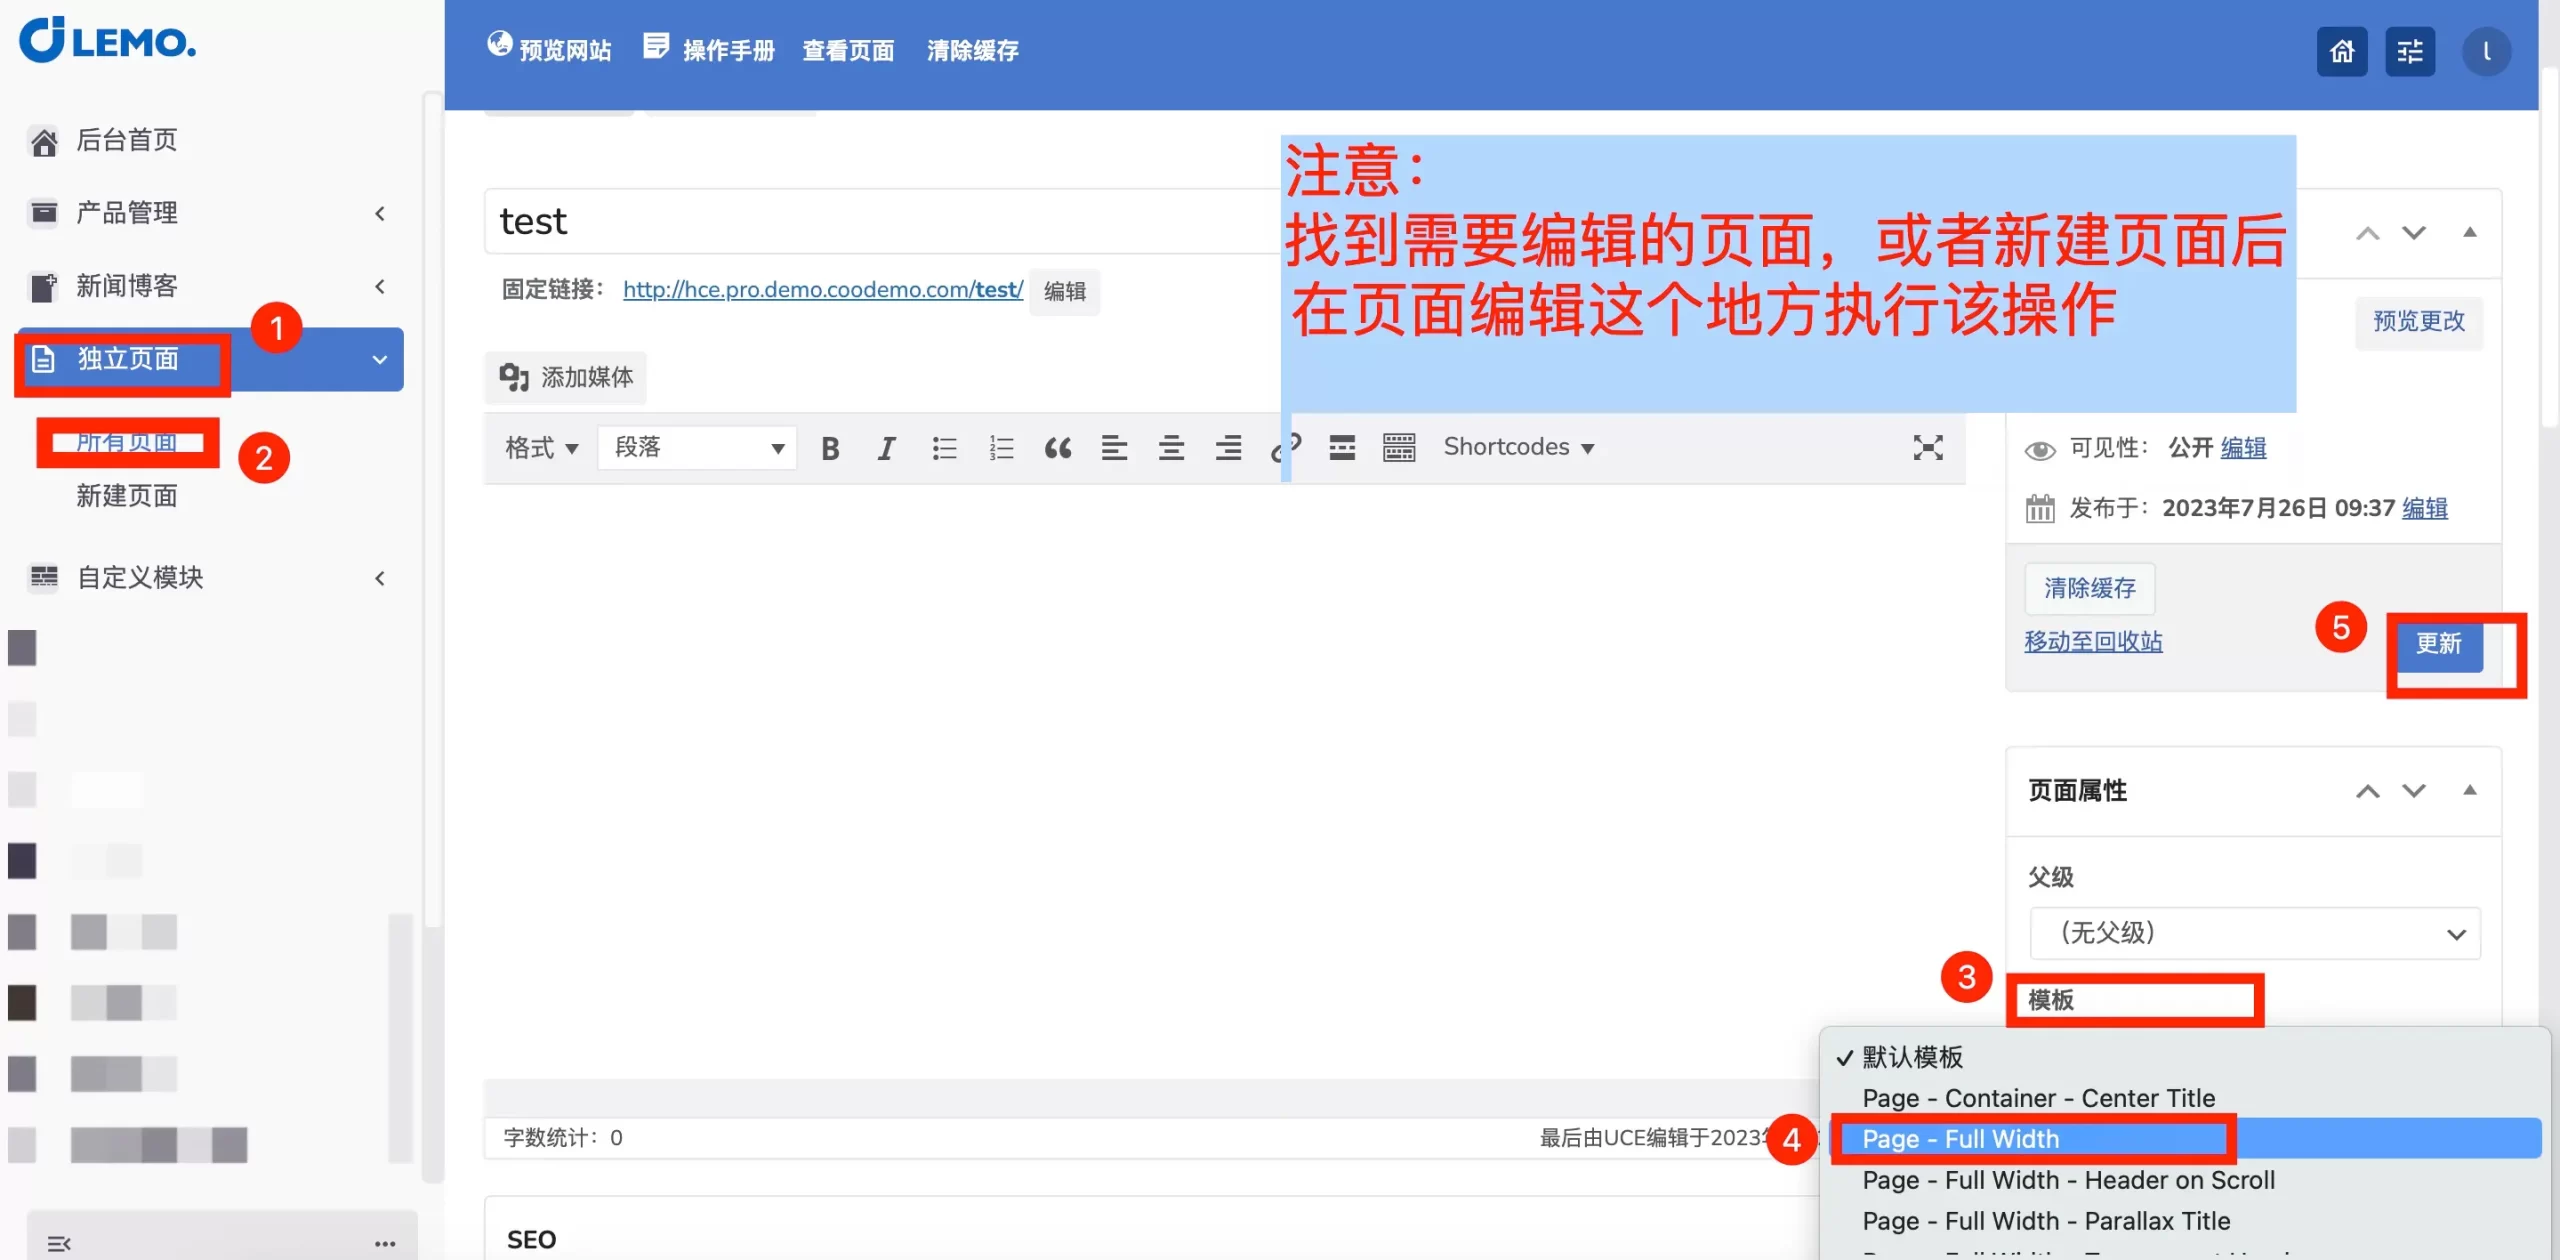Insert a bulleted list
Image resolution: width=2560 pixels, height=1260 pixels.
944,448
